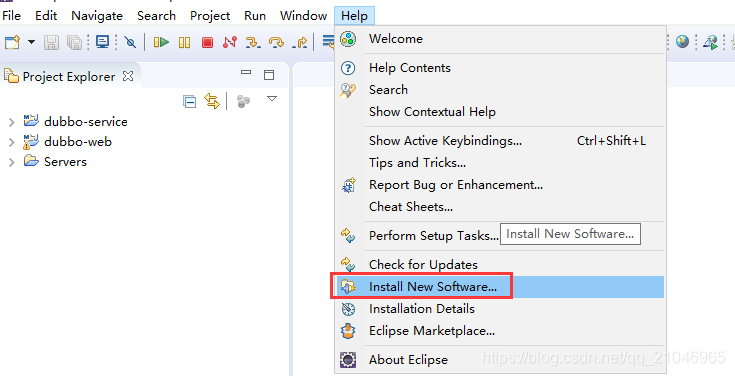The image size is (735, 376).
Task: Click the Step Over icon
Action: click(276, 43)
